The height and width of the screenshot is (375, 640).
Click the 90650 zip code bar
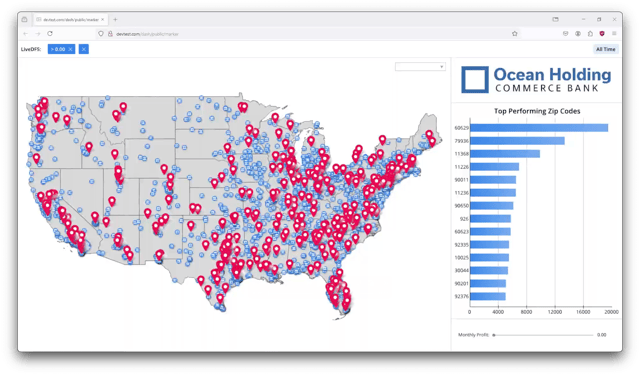[x=491, y=206]
